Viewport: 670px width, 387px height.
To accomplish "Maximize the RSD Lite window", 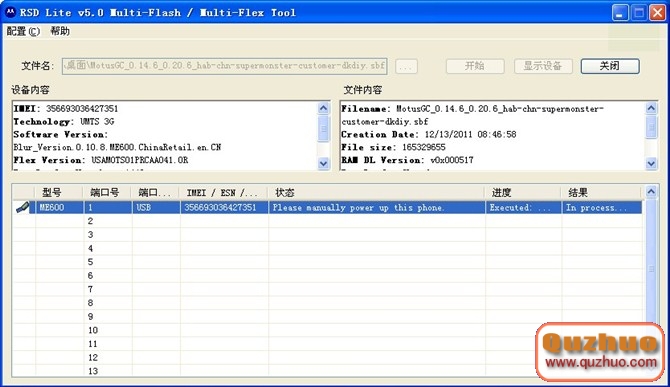I will 639,12.
